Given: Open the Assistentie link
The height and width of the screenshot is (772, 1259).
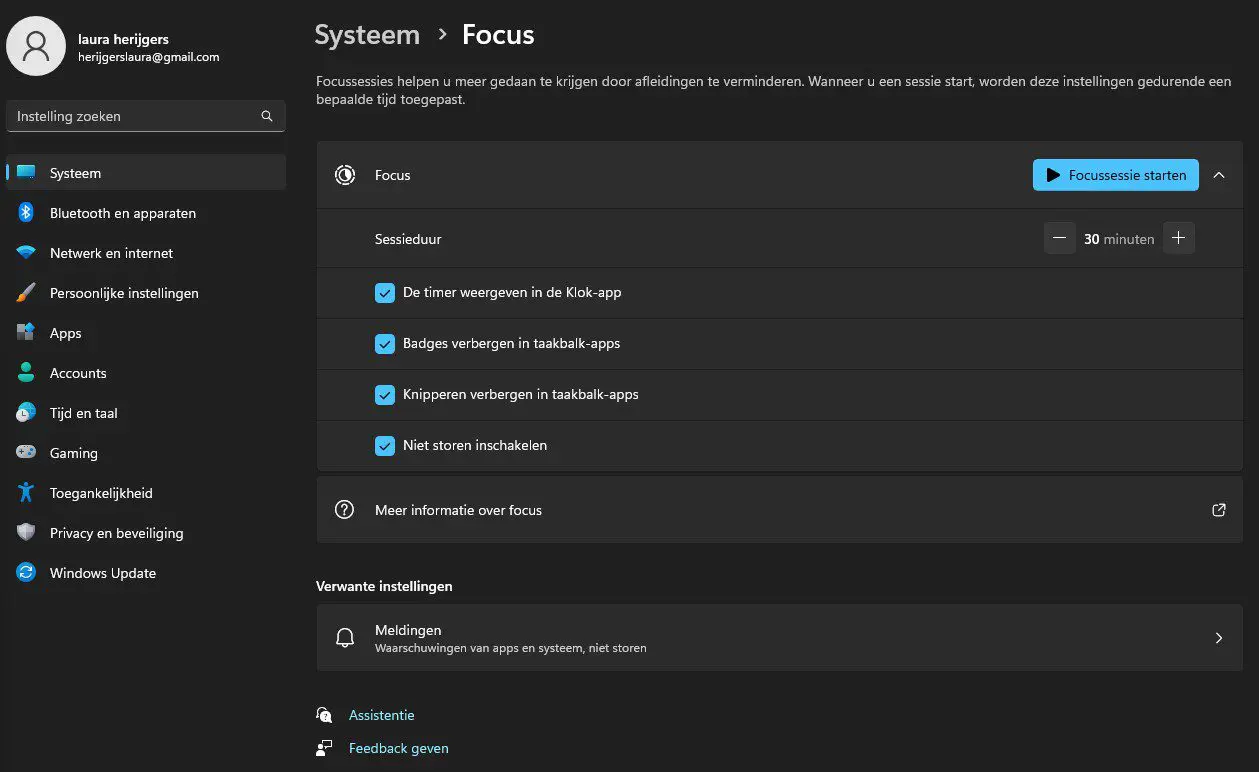Looking at the screenshot, I should (x=381, y=715).
